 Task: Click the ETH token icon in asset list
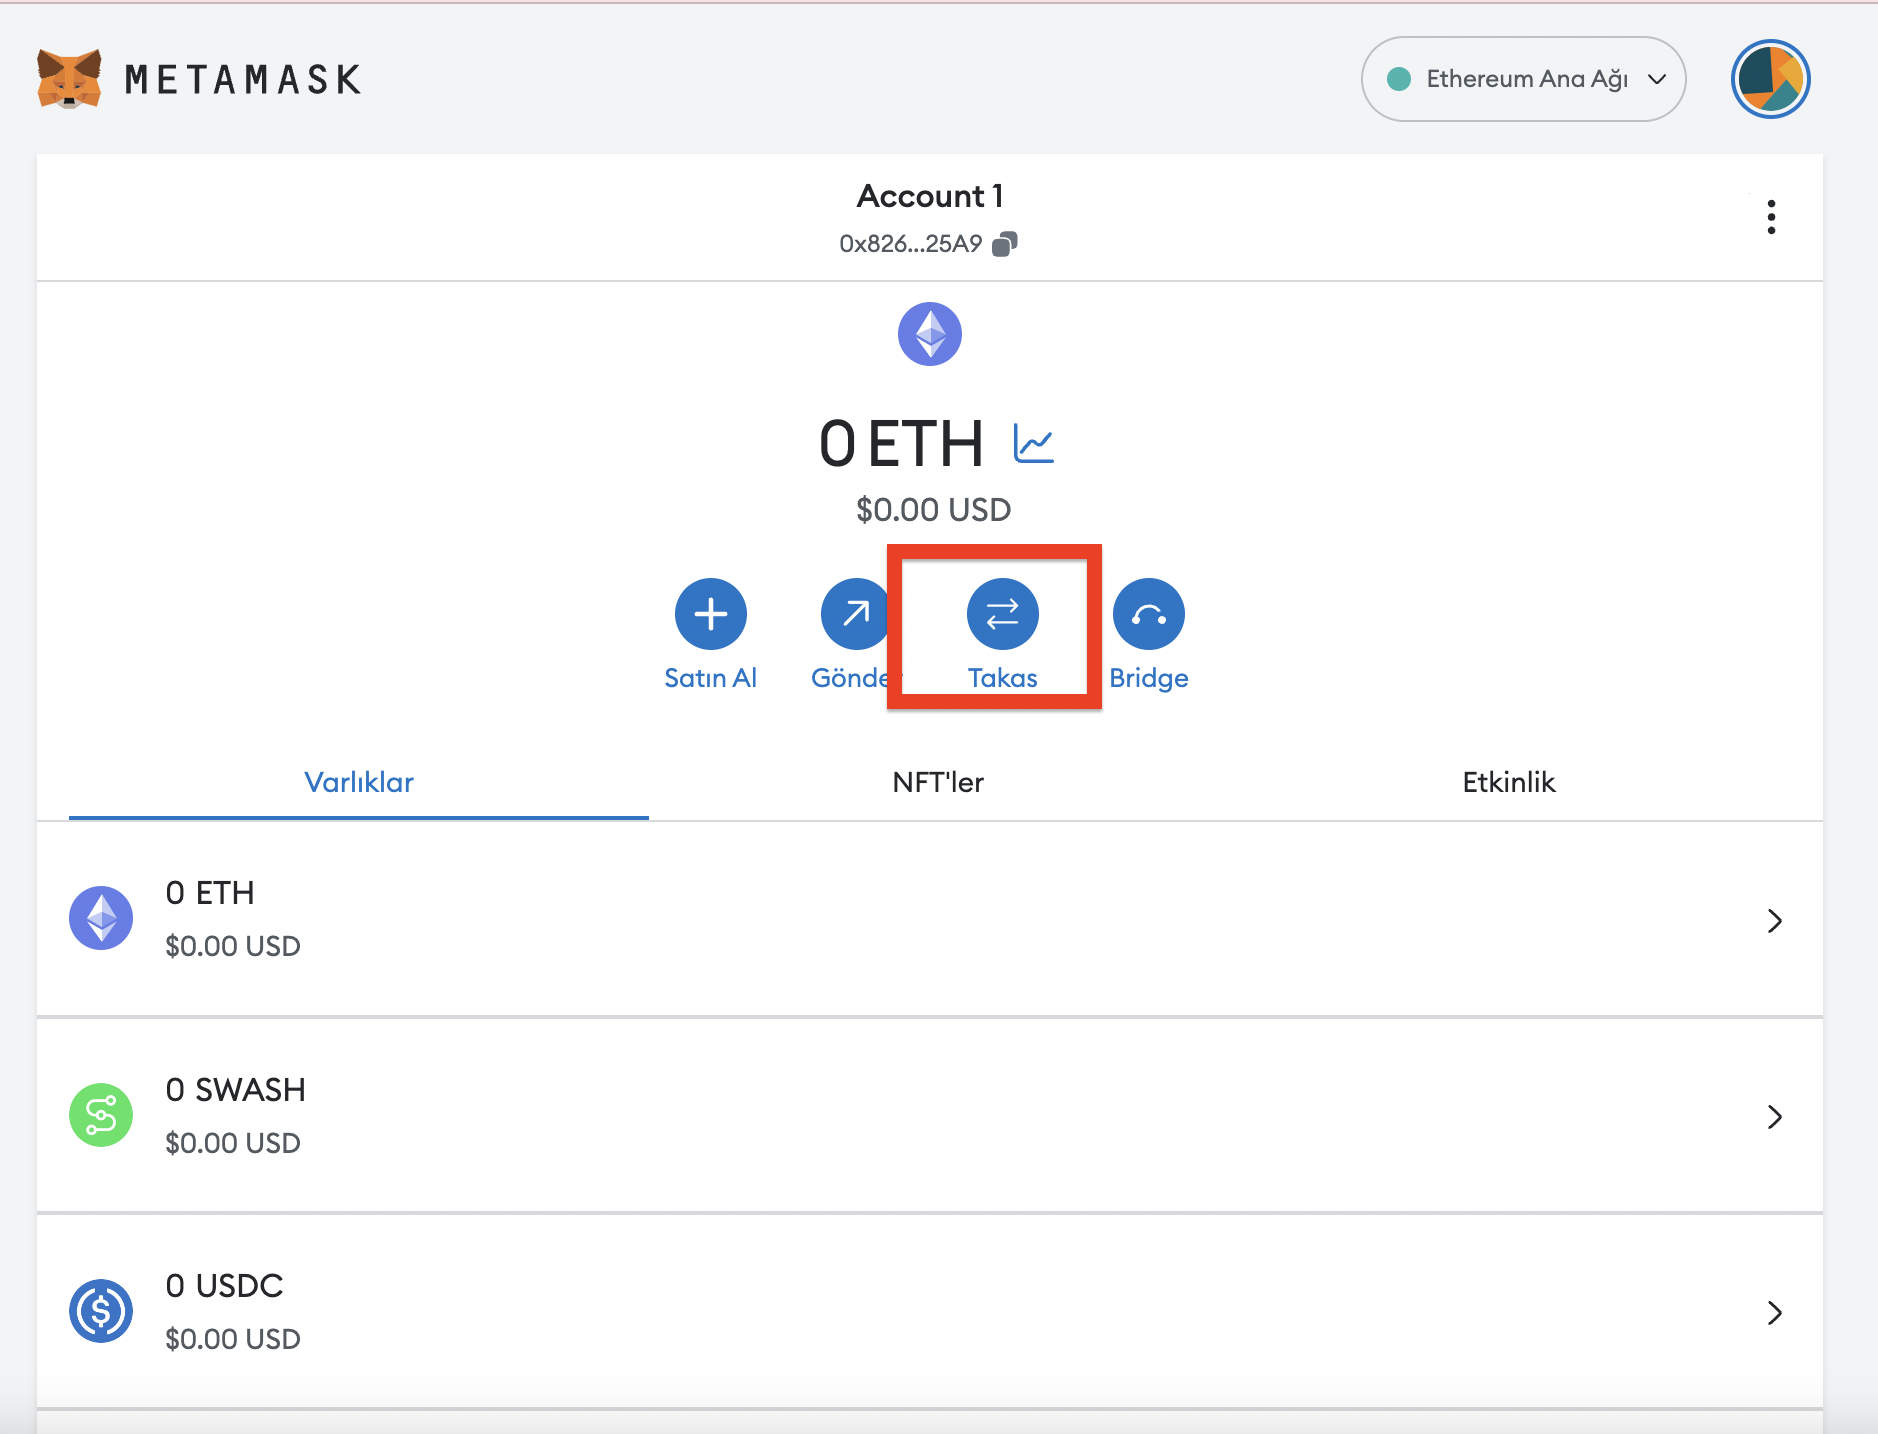tap(101, 918)
